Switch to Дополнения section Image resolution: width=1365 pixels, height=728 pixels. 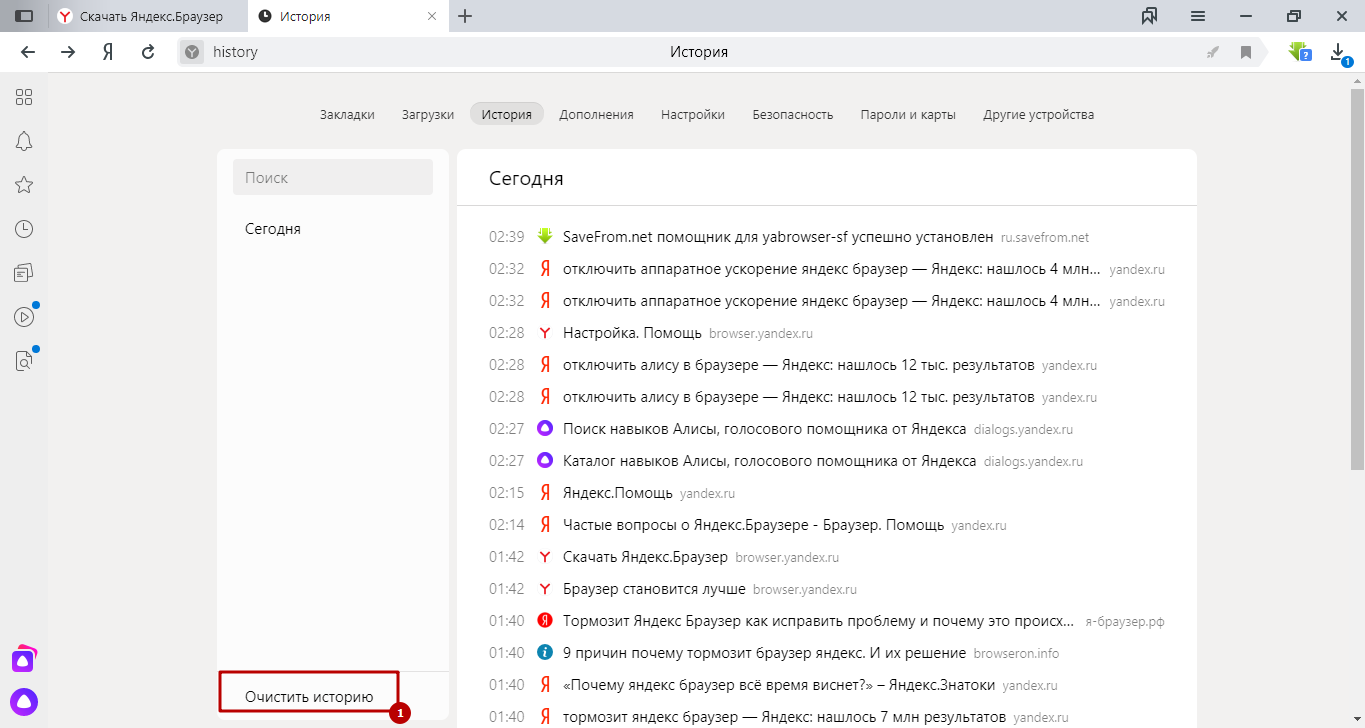(596, 114)
